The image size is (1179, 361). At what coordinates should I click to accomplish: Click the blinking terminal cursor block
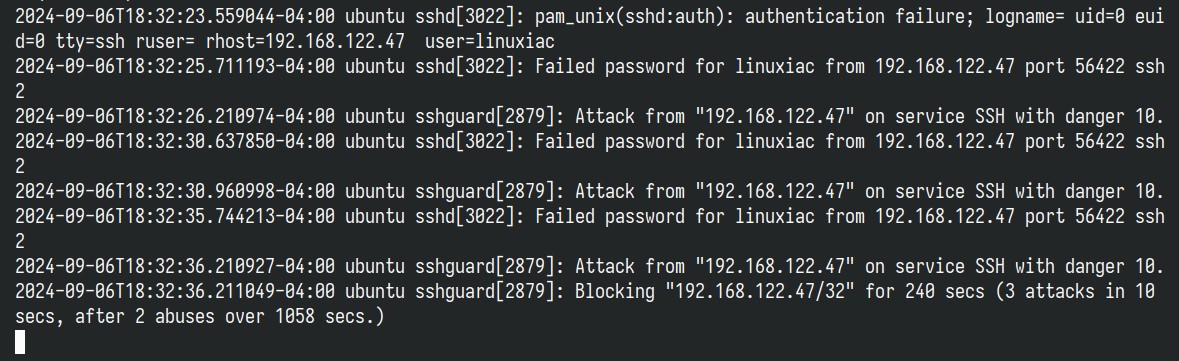[x=20, y=341]
